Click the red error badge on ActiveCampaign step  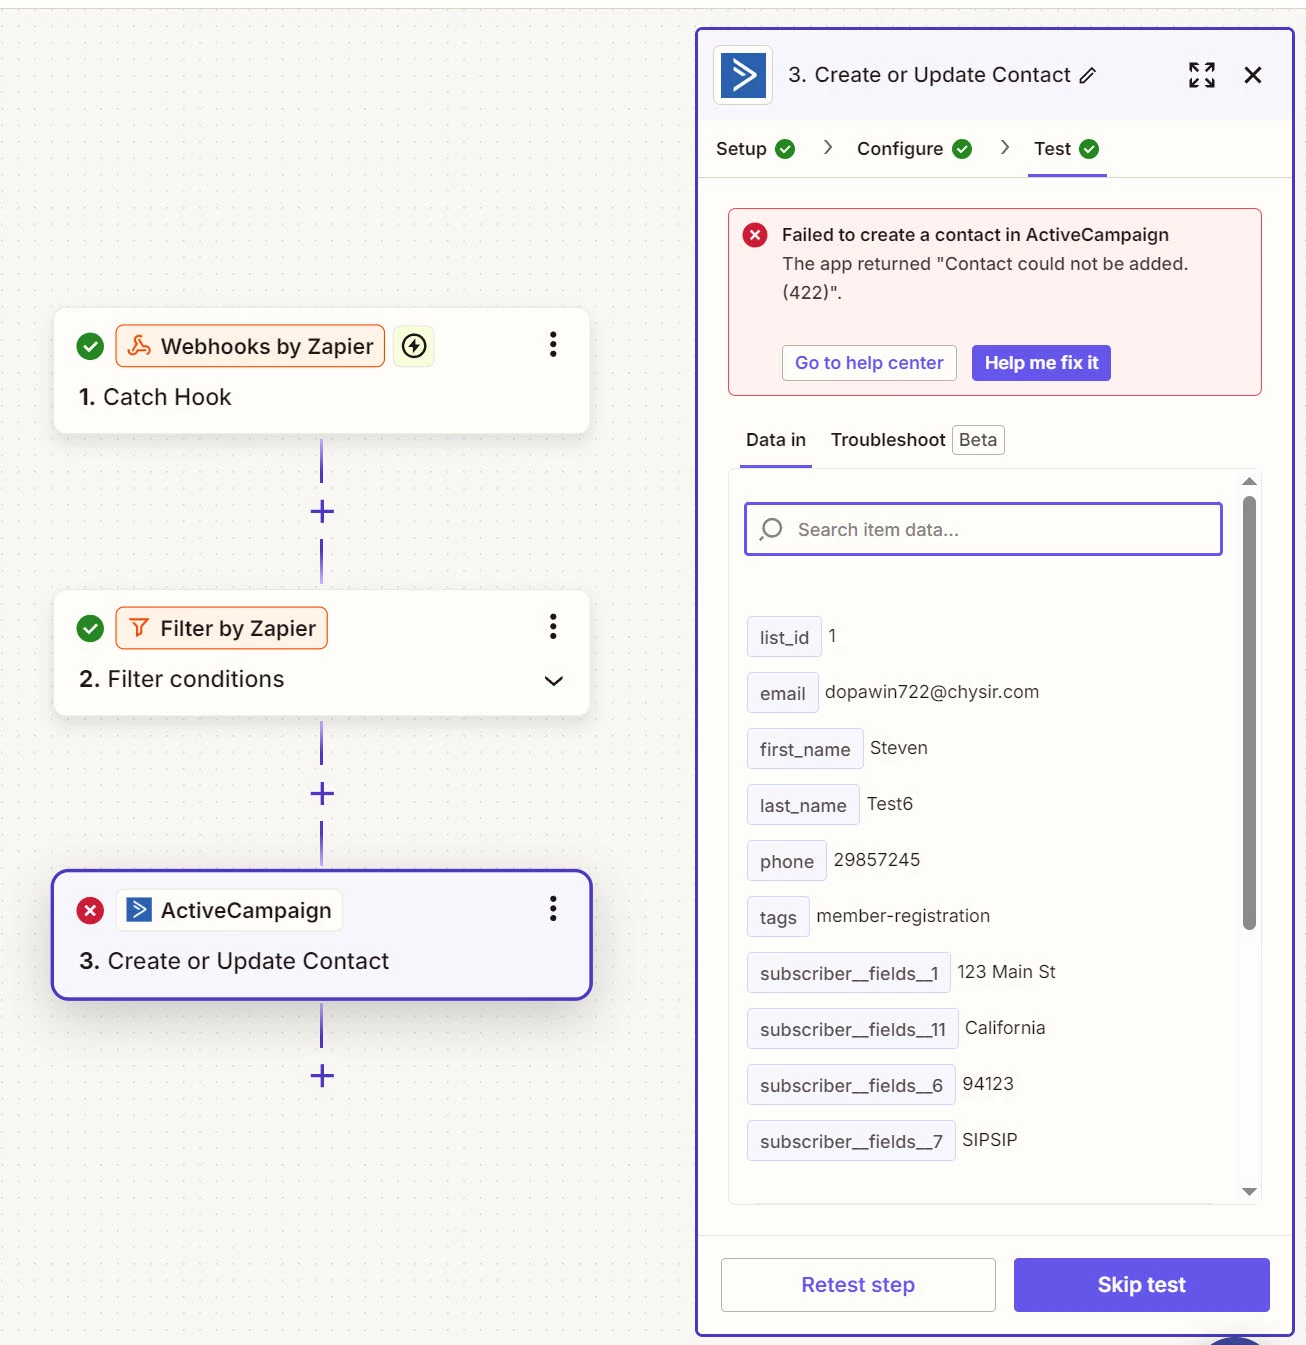pos(90,910)
